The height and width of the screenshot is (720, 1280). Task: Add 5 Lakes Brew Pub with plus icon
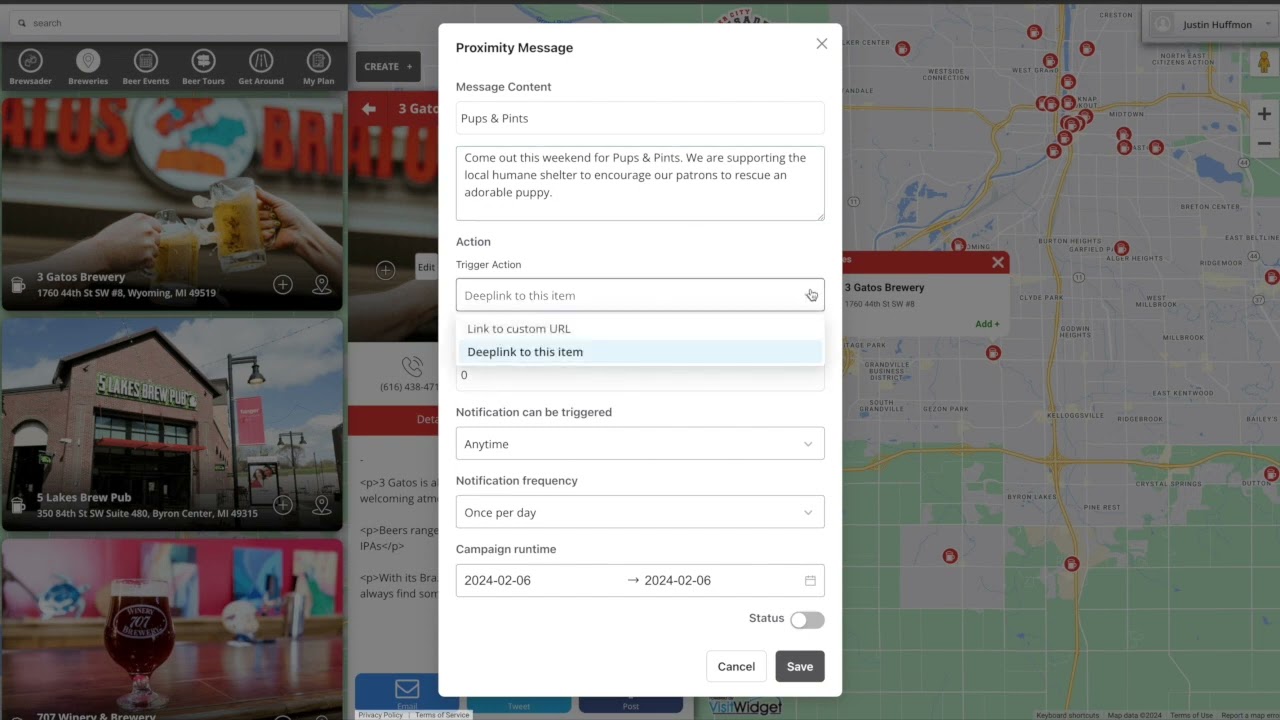(x=283, y=505)
